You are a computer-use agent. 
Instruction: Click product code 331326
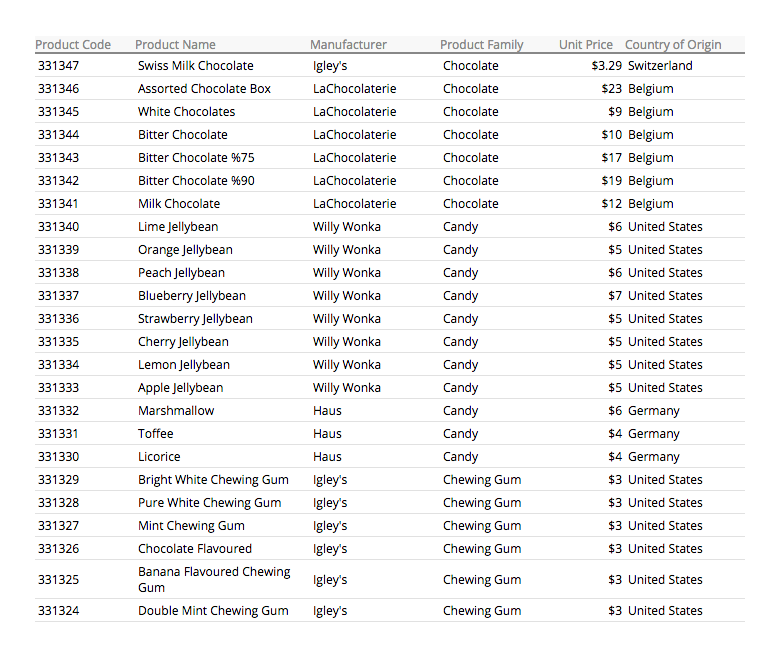[59, 549]
